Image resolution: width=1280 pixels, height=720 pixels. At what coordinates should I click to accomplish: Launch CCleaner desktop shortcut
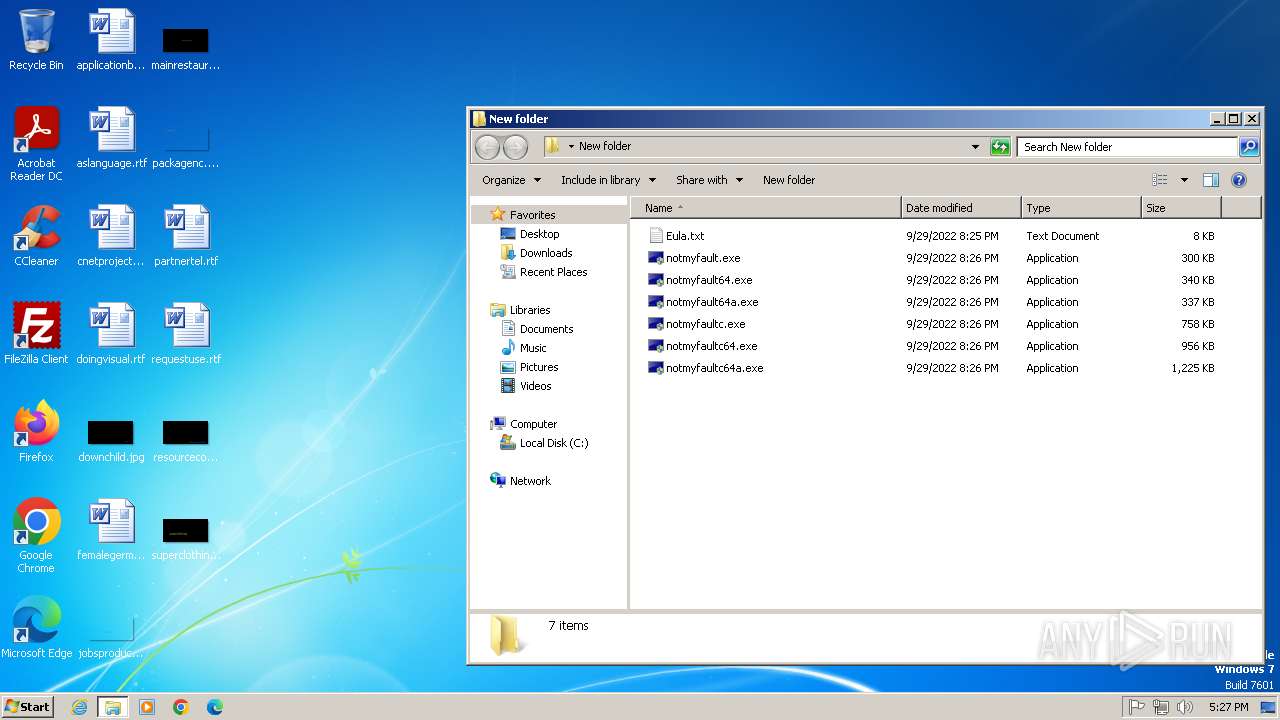(x=36, y=236)
